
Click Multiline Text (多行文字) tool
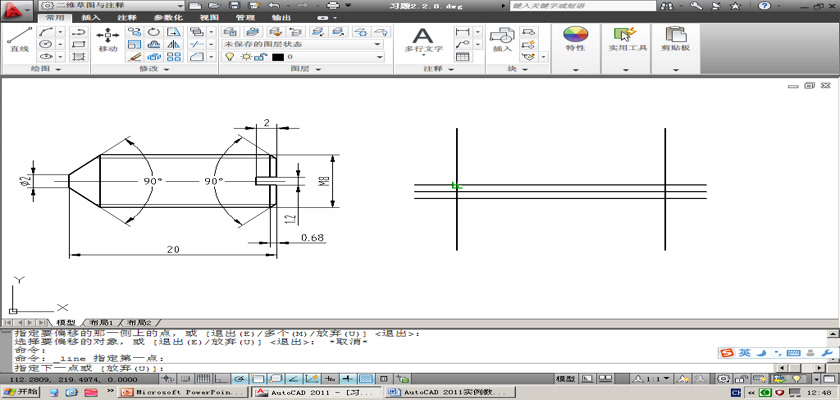pyautogui.click(x=423, y=41)
